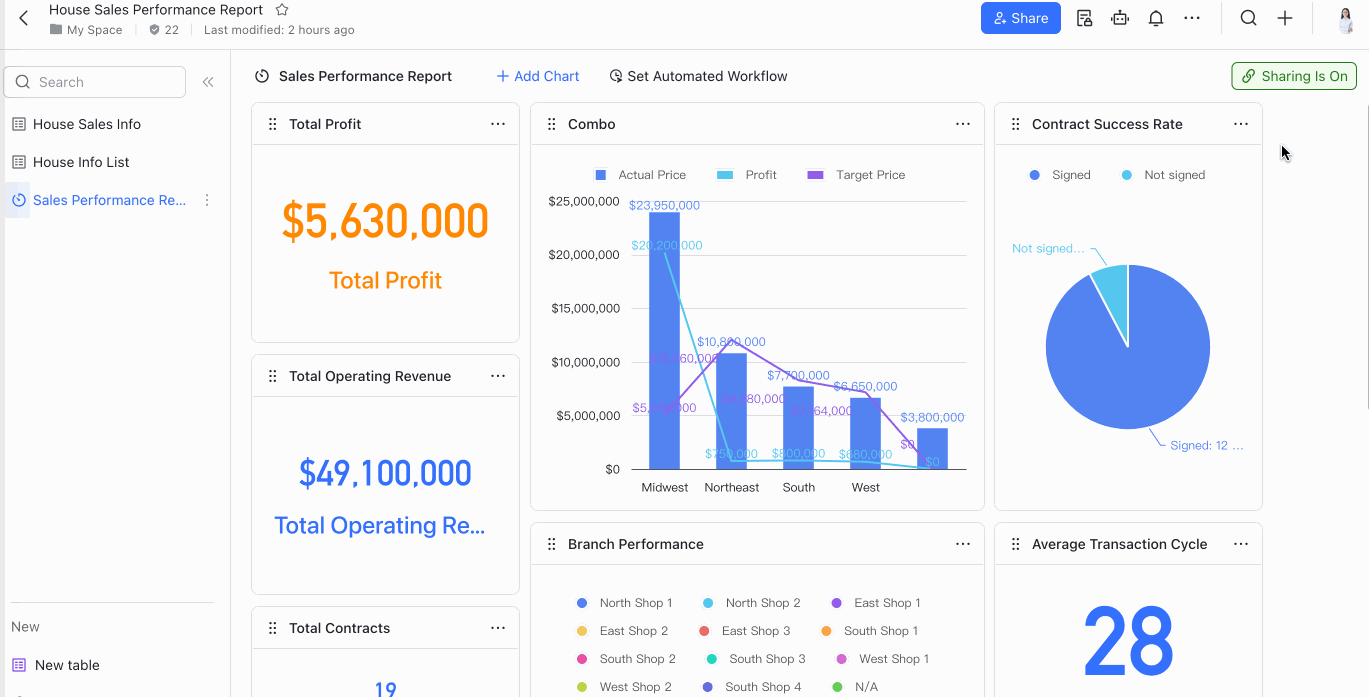Open the Total Profit card options menu
The width and height of the screenshot is (1369, 697).
tap(498, 123)
